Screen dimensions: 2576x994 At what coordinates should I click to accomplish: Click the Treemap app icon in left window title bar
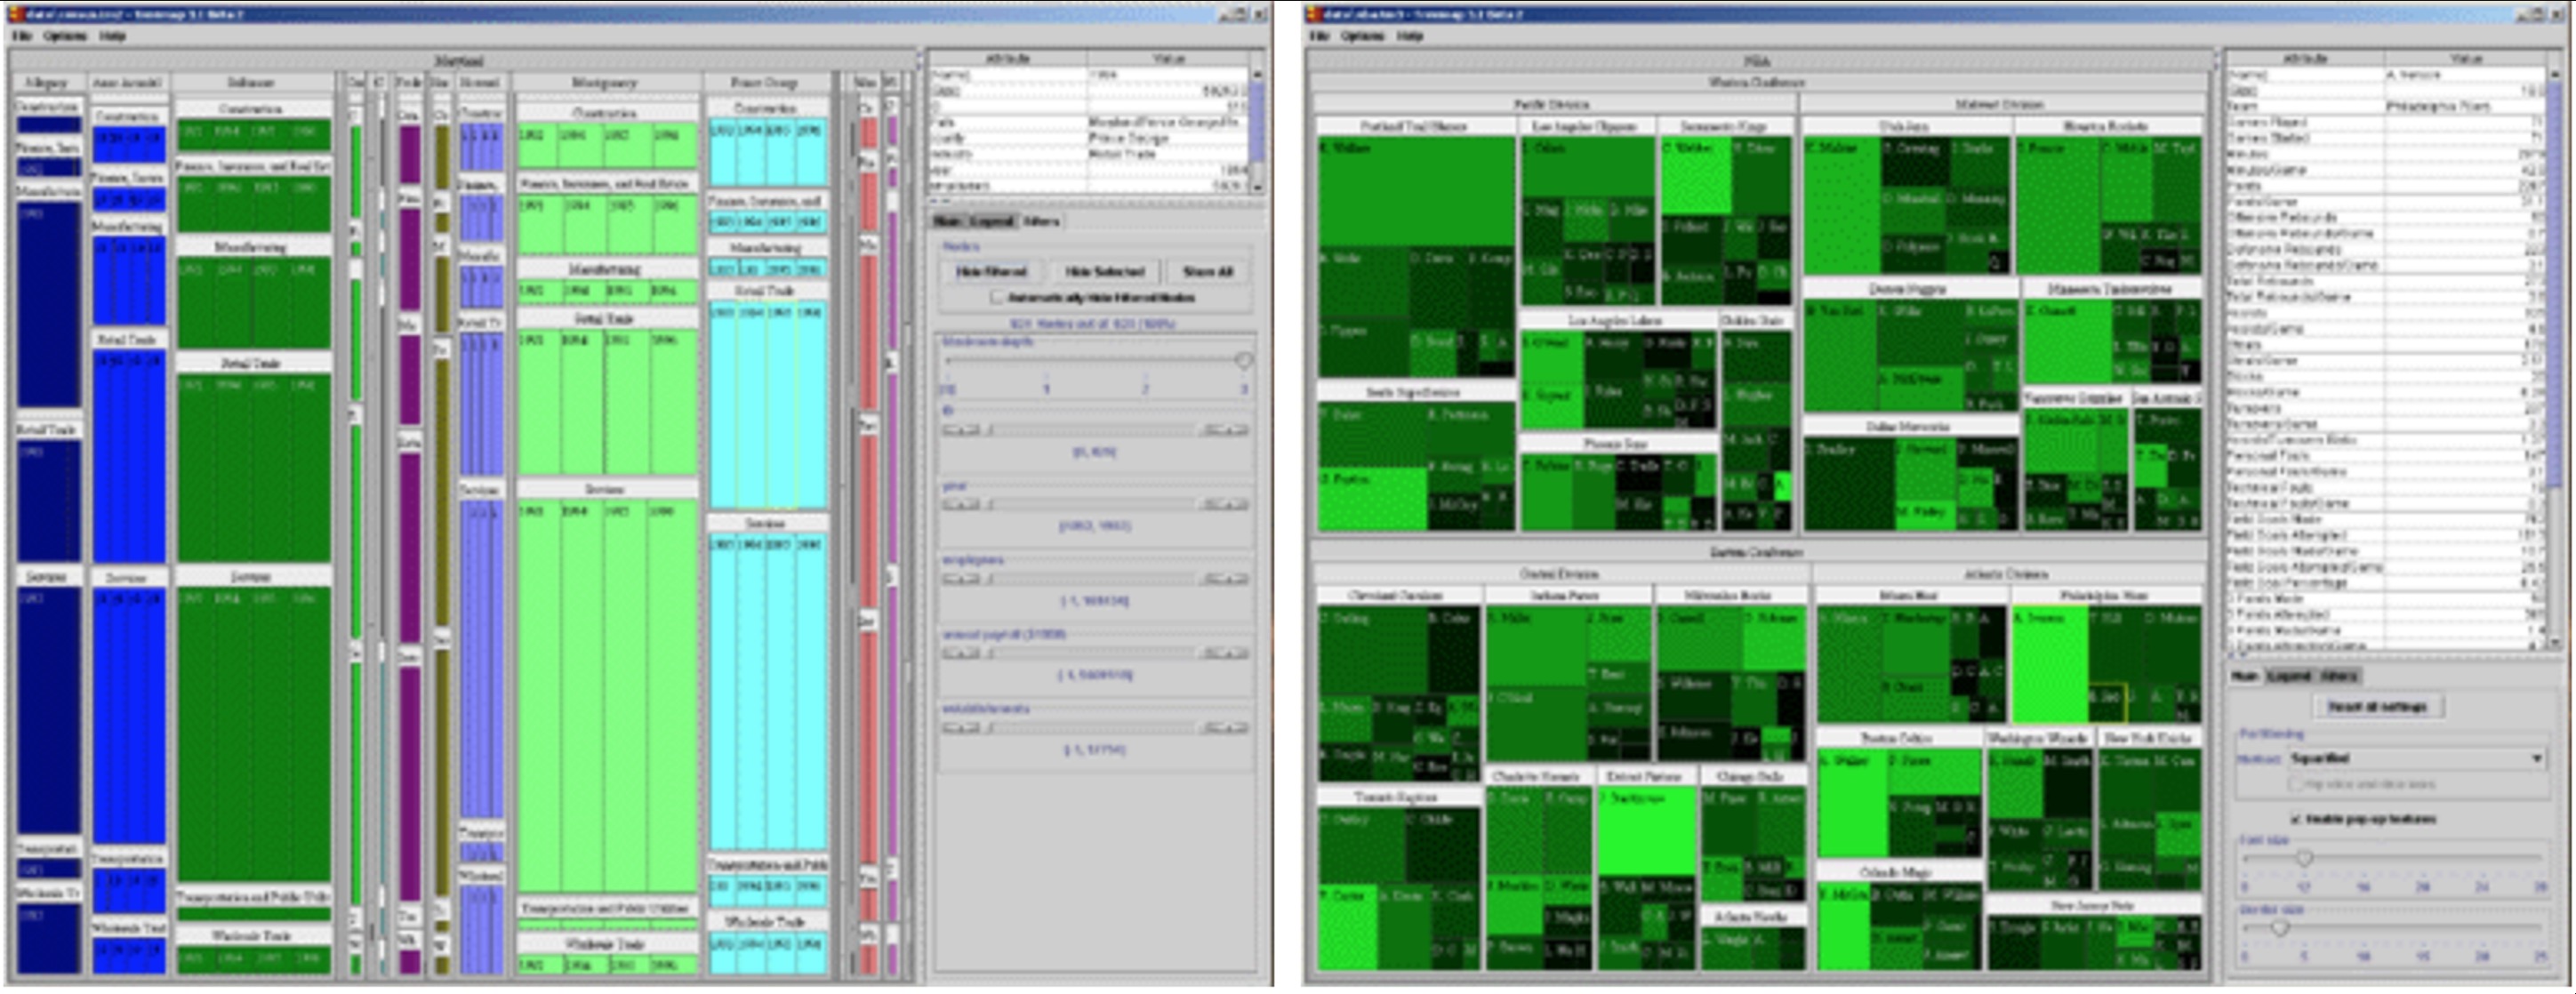pos(14,14)
